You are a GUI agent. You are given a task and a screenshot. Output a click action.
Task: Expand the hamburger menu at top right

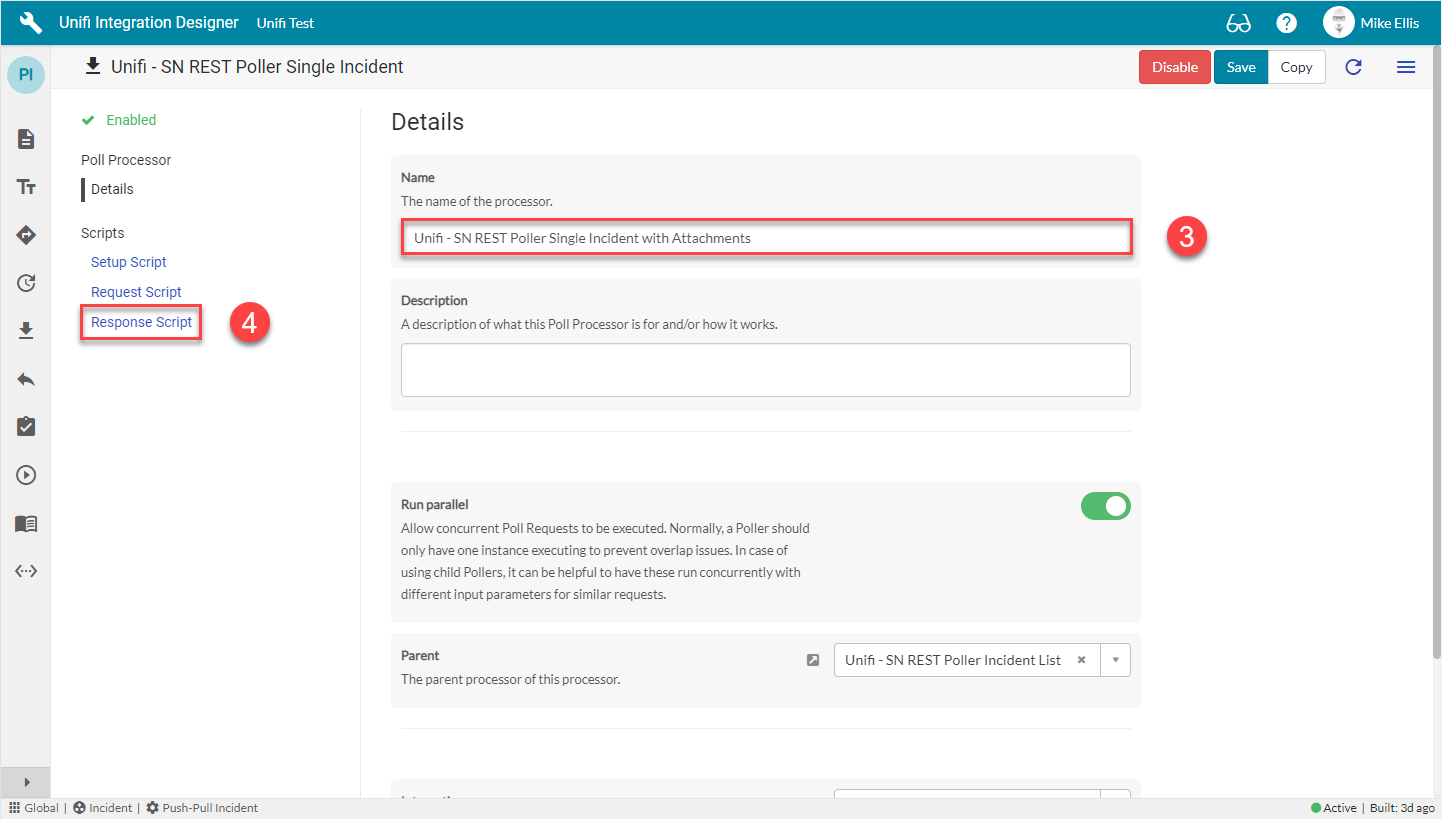click(x=1406, y=67)
